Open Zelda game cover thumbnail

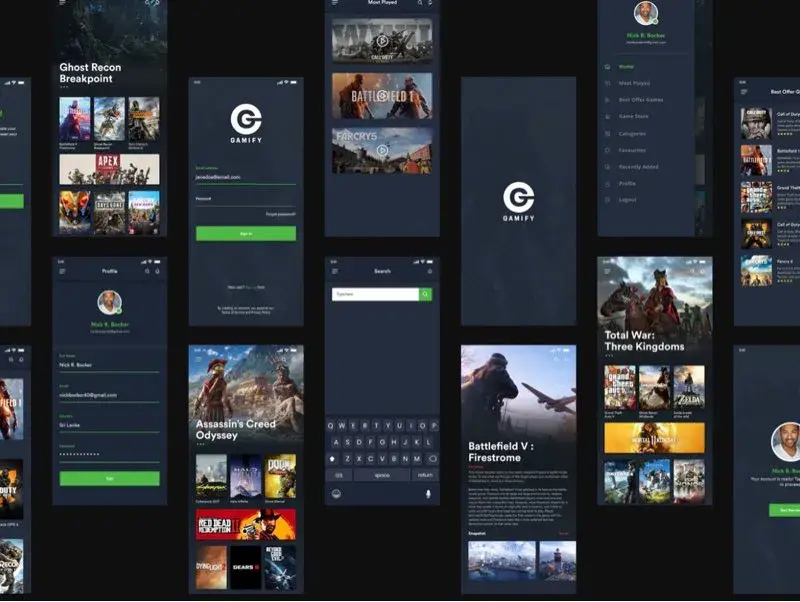tap(689, 387)
